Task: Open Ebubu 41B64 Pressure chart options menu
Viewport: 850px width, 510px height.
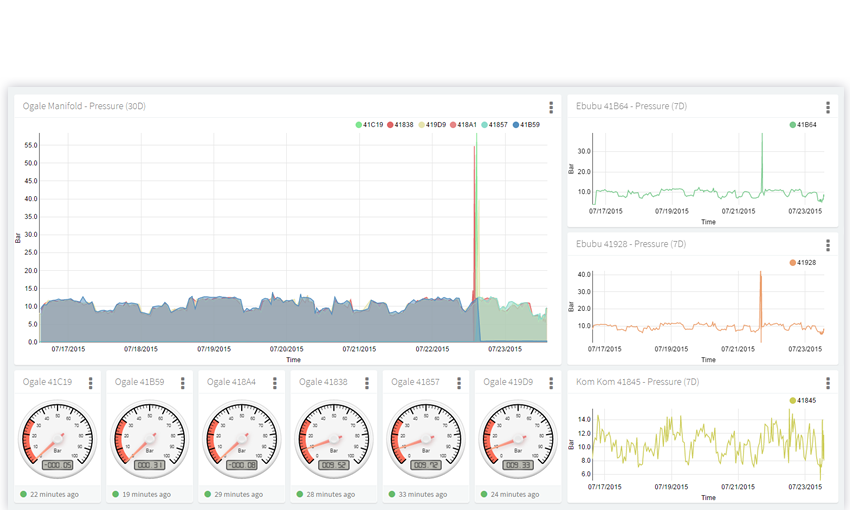Action: tap(827, 108)
